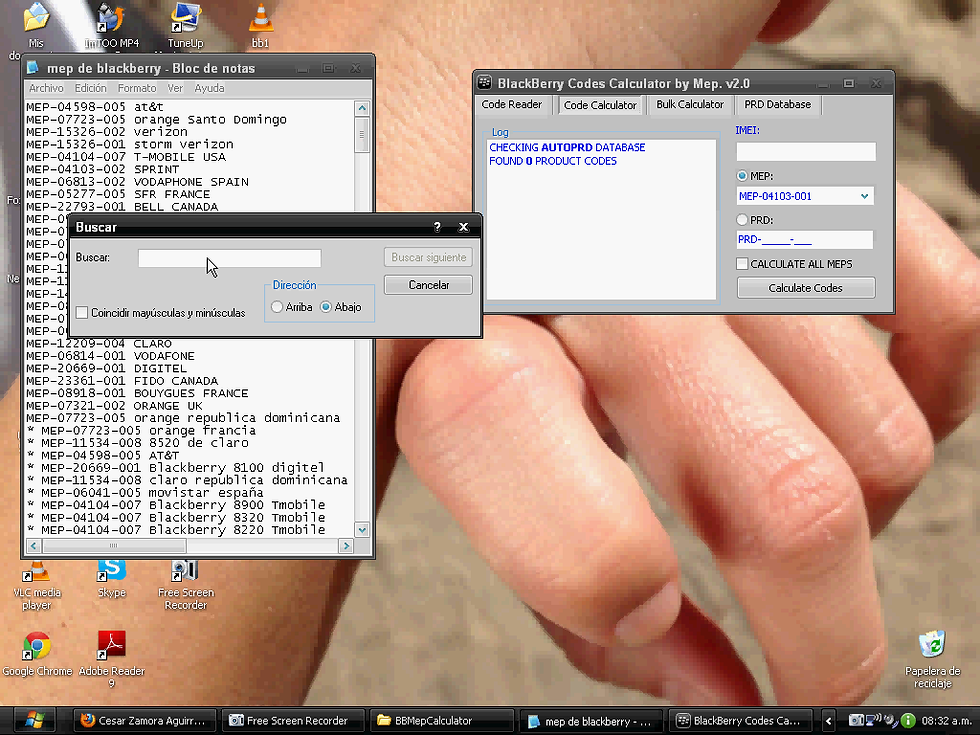Switch to the PRD Database tab
The image size is (980, 735).
click(778, 104)
